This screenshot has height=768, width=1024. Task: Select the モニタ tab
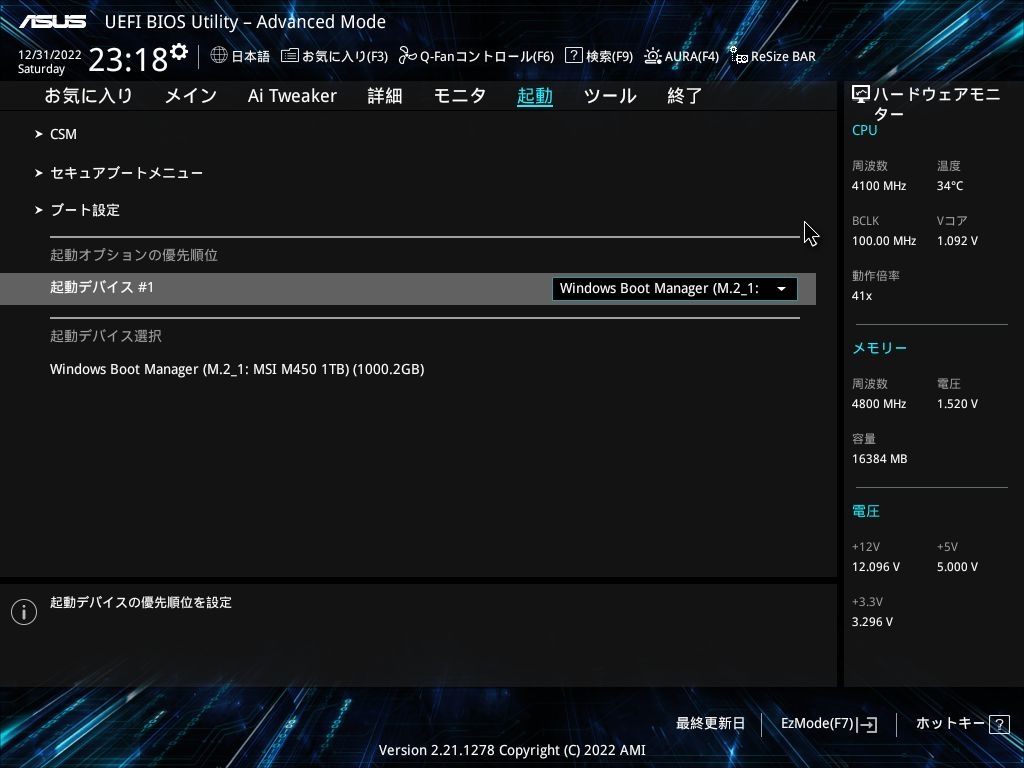[x=460, y=96]
